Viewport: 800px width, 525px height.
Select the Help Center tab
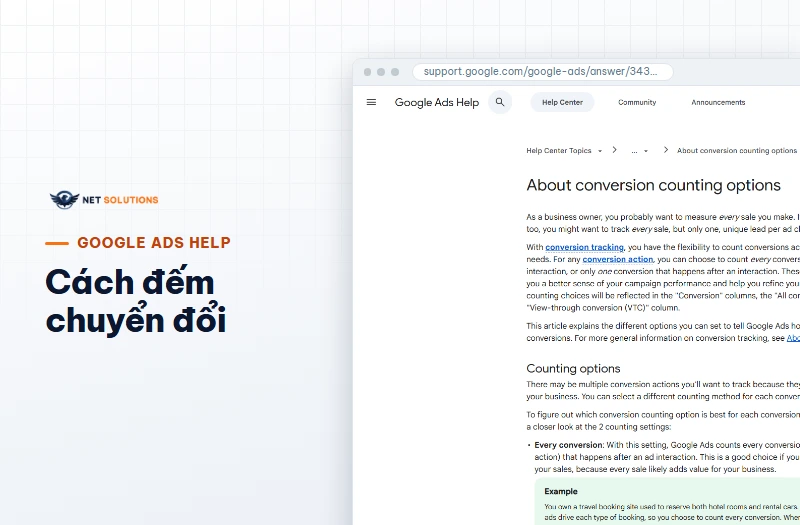[562, 102]
